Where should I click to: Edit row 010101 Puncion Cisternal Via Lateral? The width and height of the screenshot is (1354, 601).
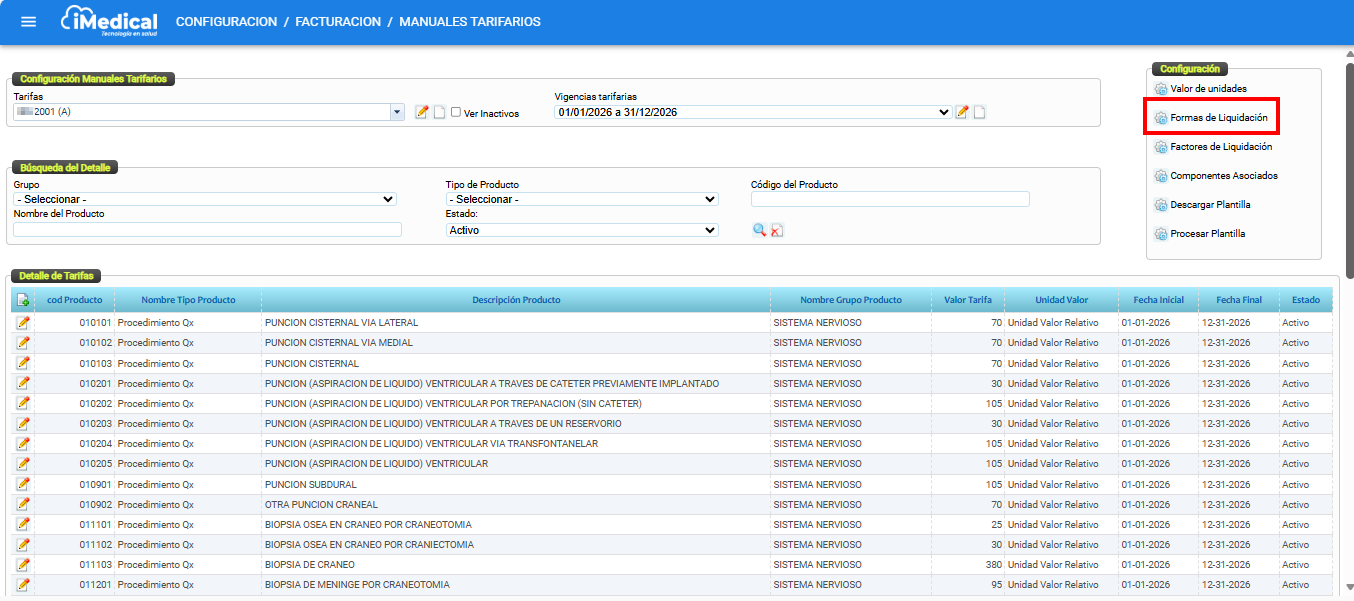point(23,323)
